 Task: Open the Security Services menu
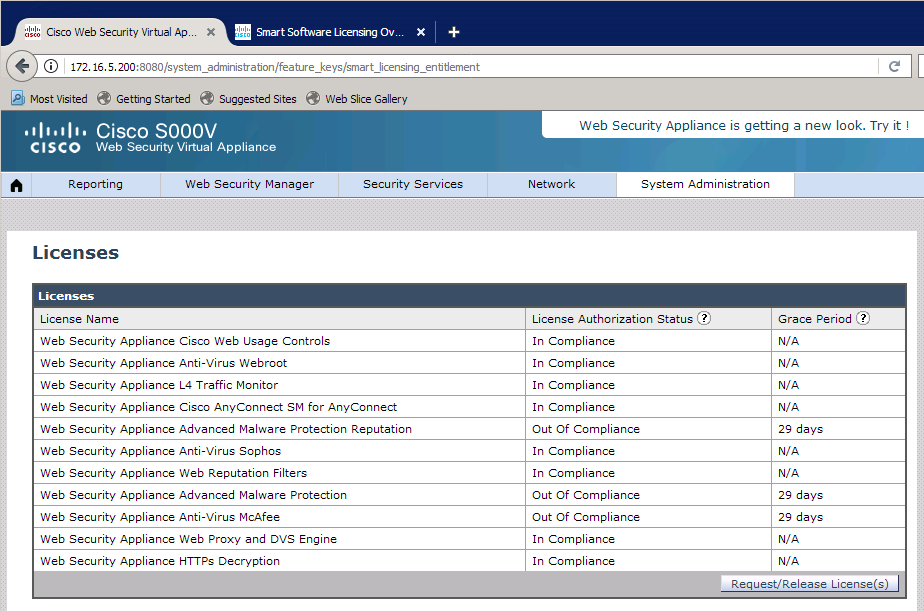412,184
